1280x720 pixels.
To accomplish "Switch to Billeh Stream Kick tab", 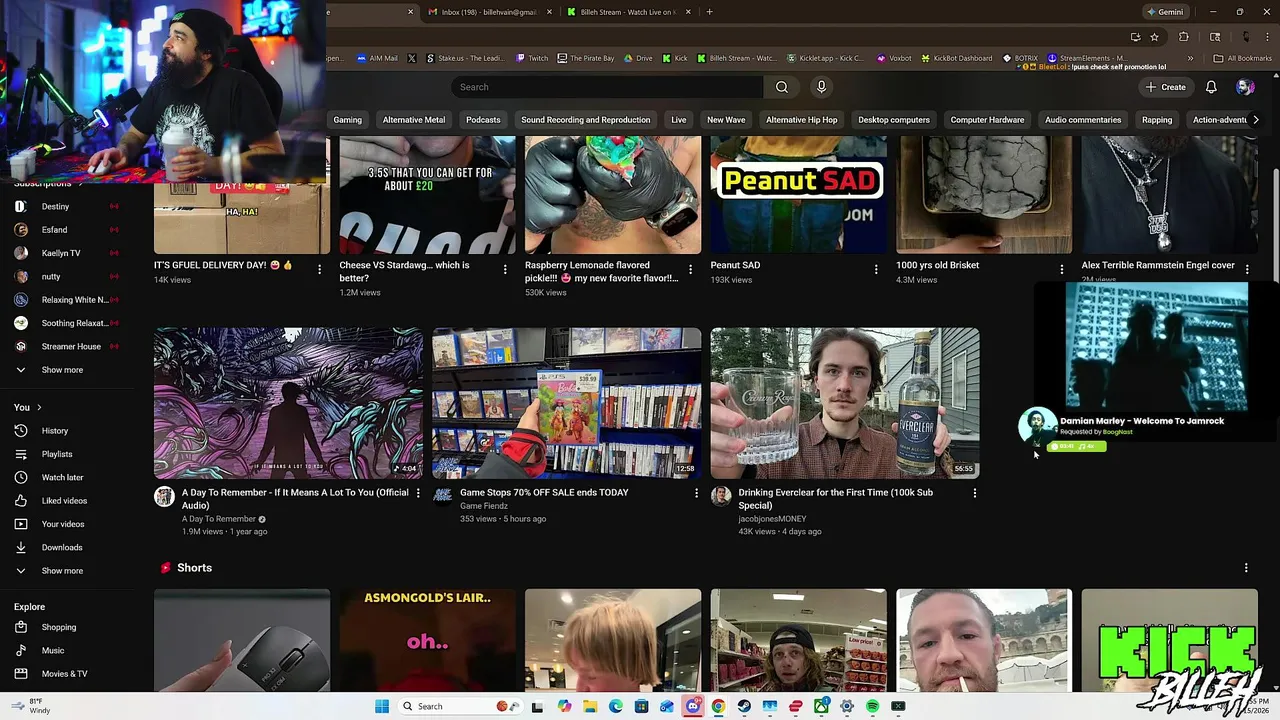I will coord(628,12).
